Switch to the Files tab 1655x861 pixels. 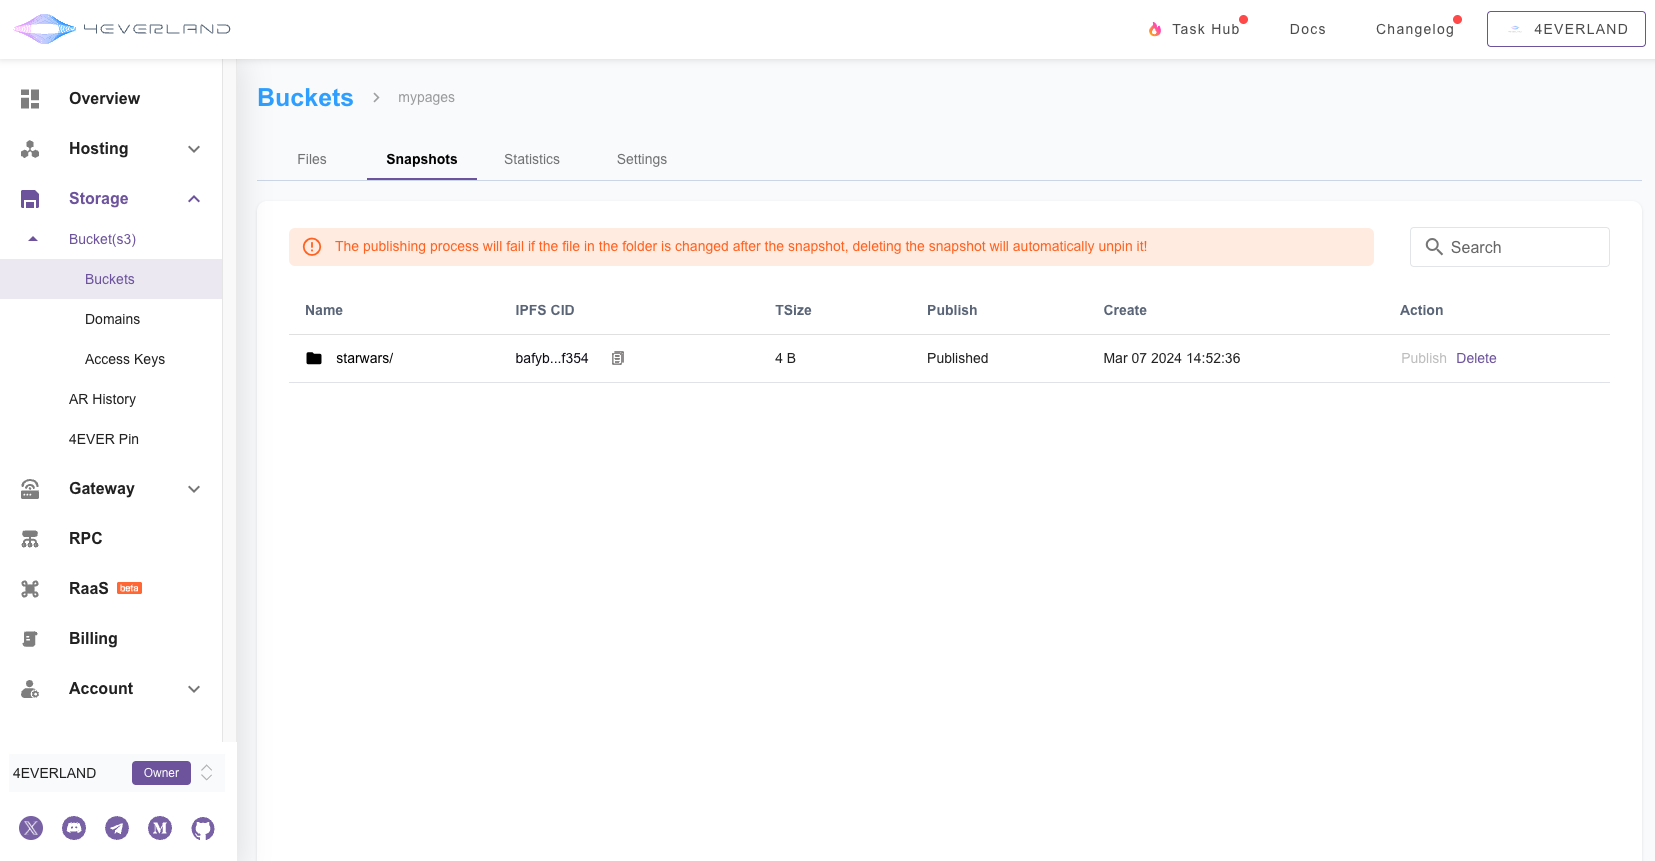[311, 159]
